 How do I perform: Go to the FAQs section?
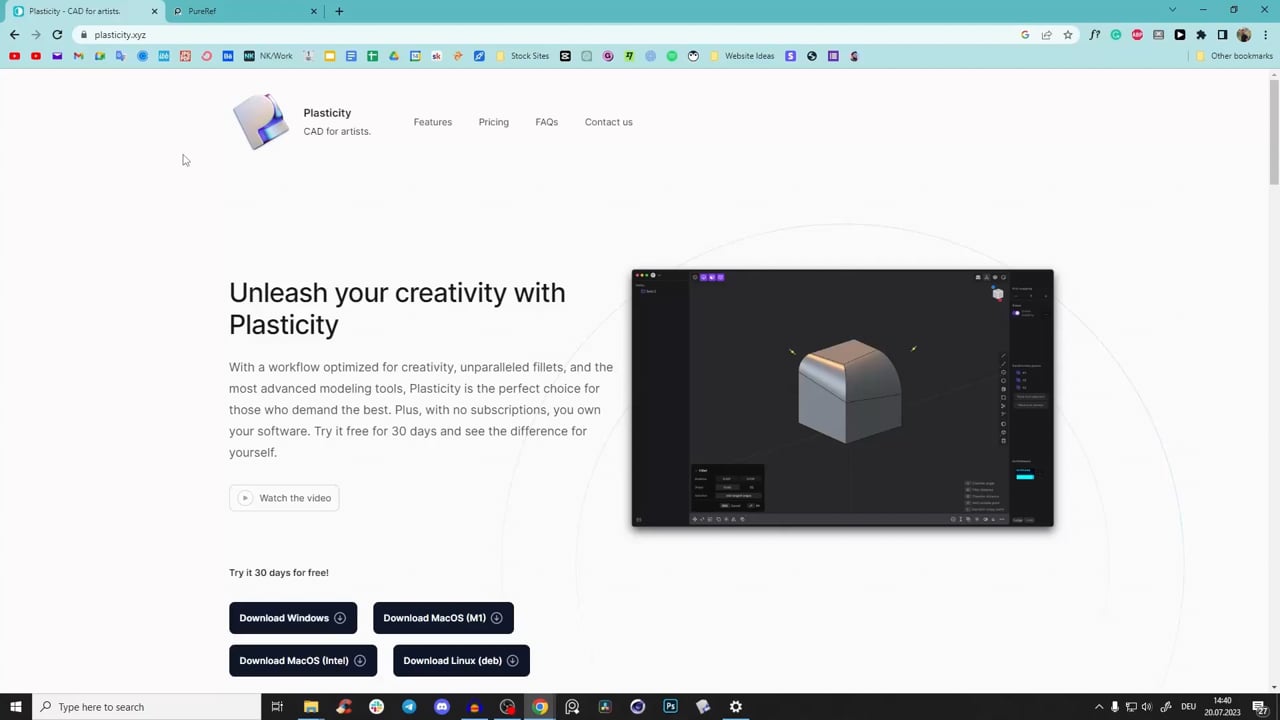coord(546,121)
